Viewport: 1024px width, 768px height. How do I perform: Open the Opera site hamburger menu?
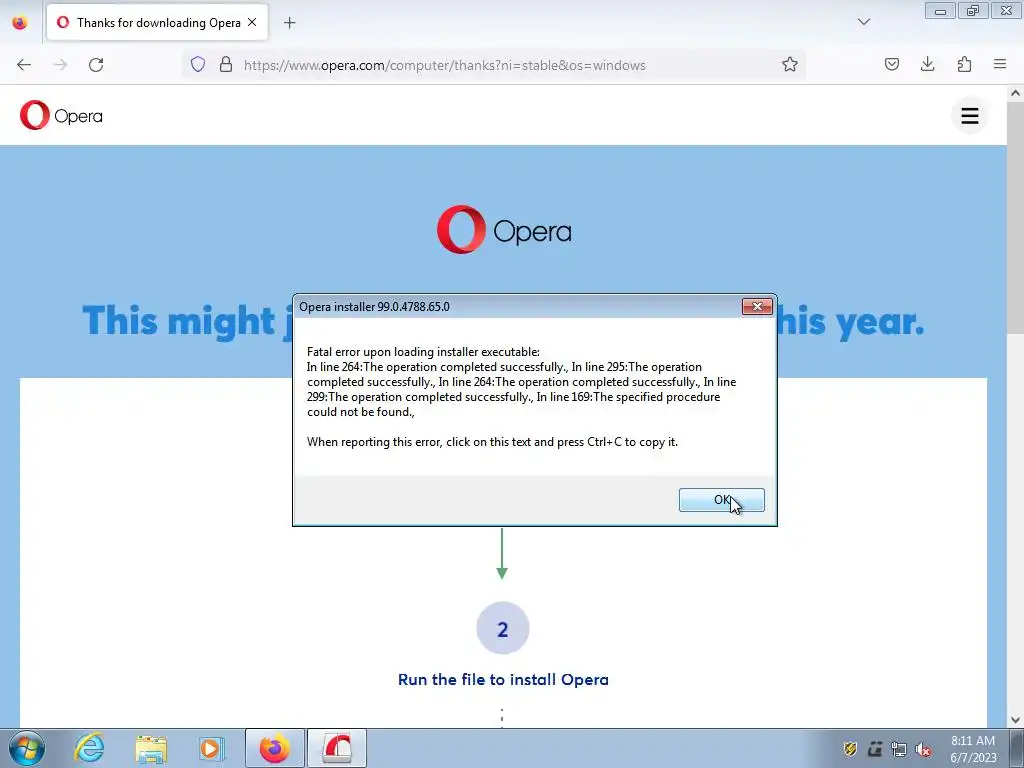970,116
